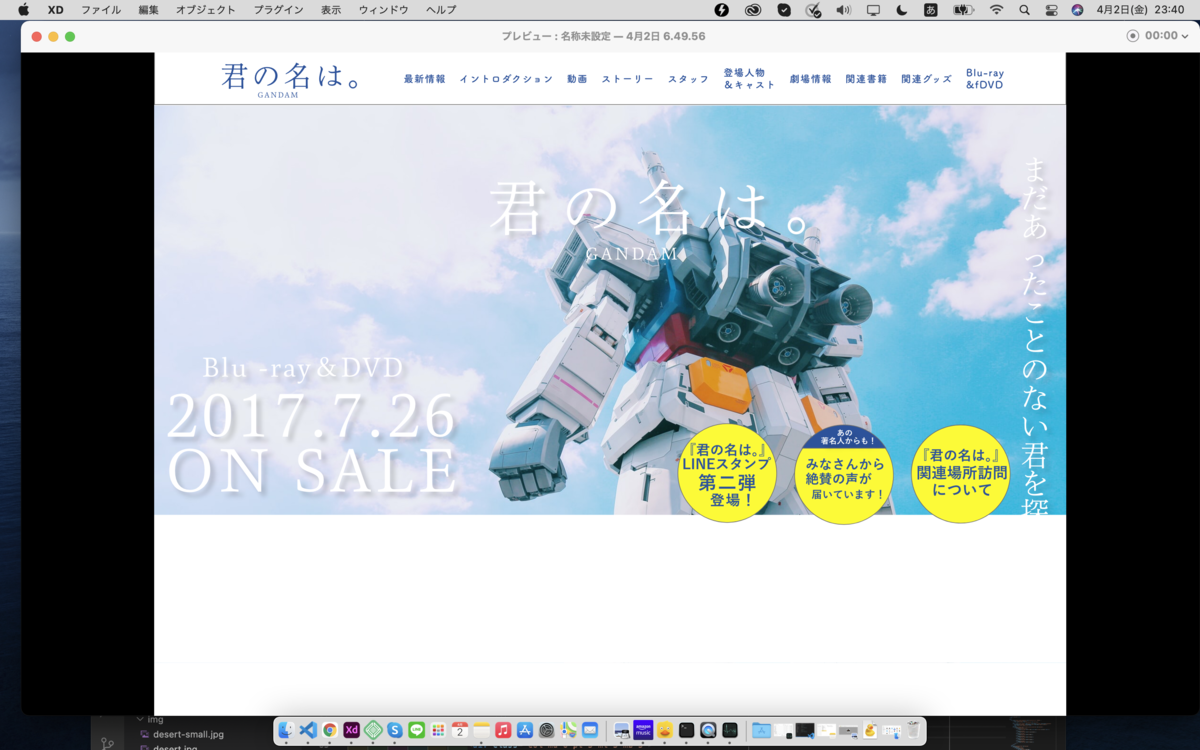Open Calendar in the Dock
Viewport: 1200px width, 750px height.
pyautogui.click(x=459, y=730)
